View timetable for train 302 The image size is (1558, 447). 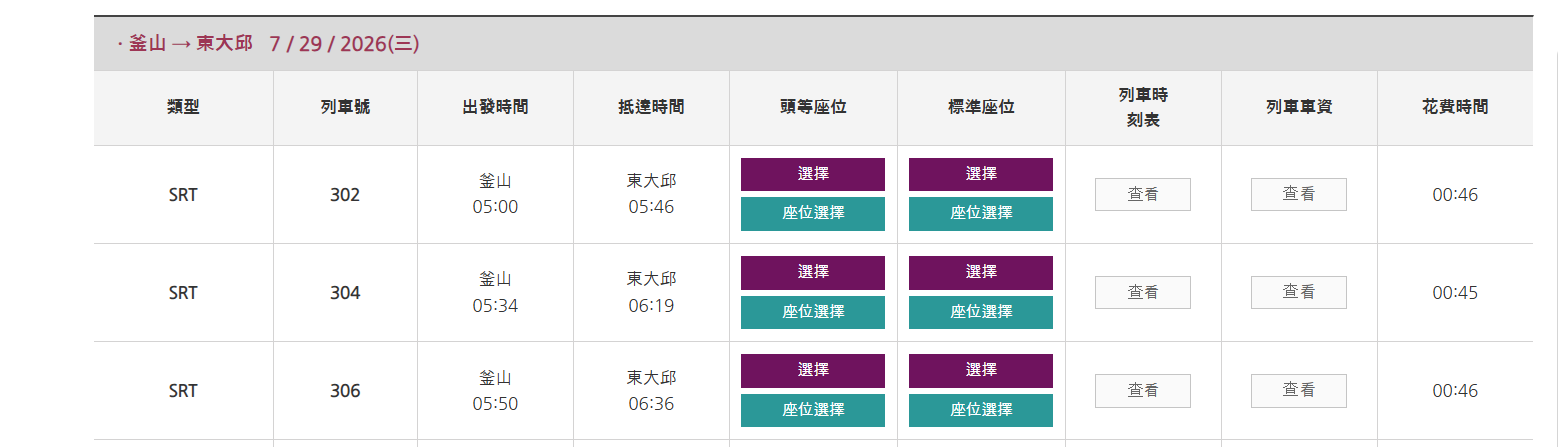pos(1142,194)
